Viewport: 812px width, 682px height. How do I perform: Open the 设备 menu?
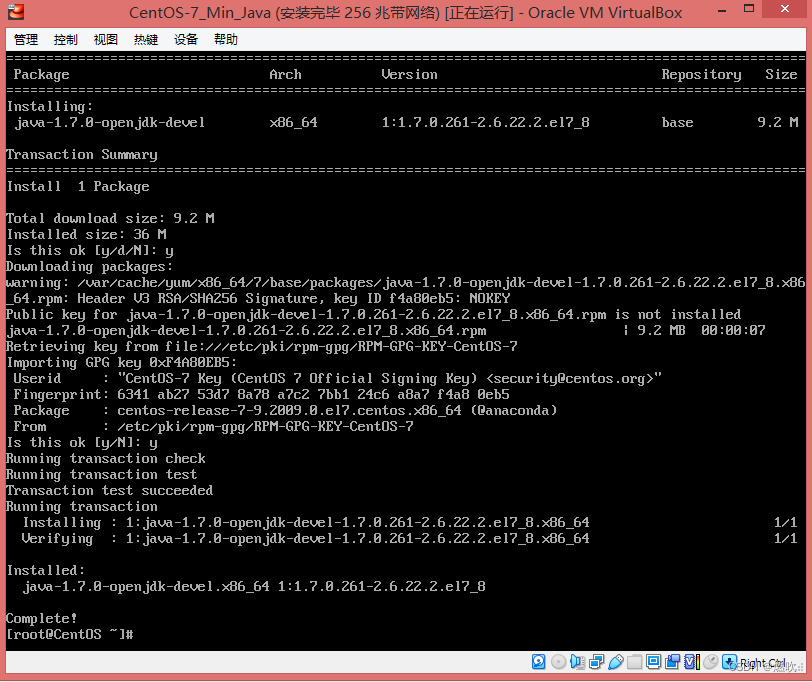(186, 39)
